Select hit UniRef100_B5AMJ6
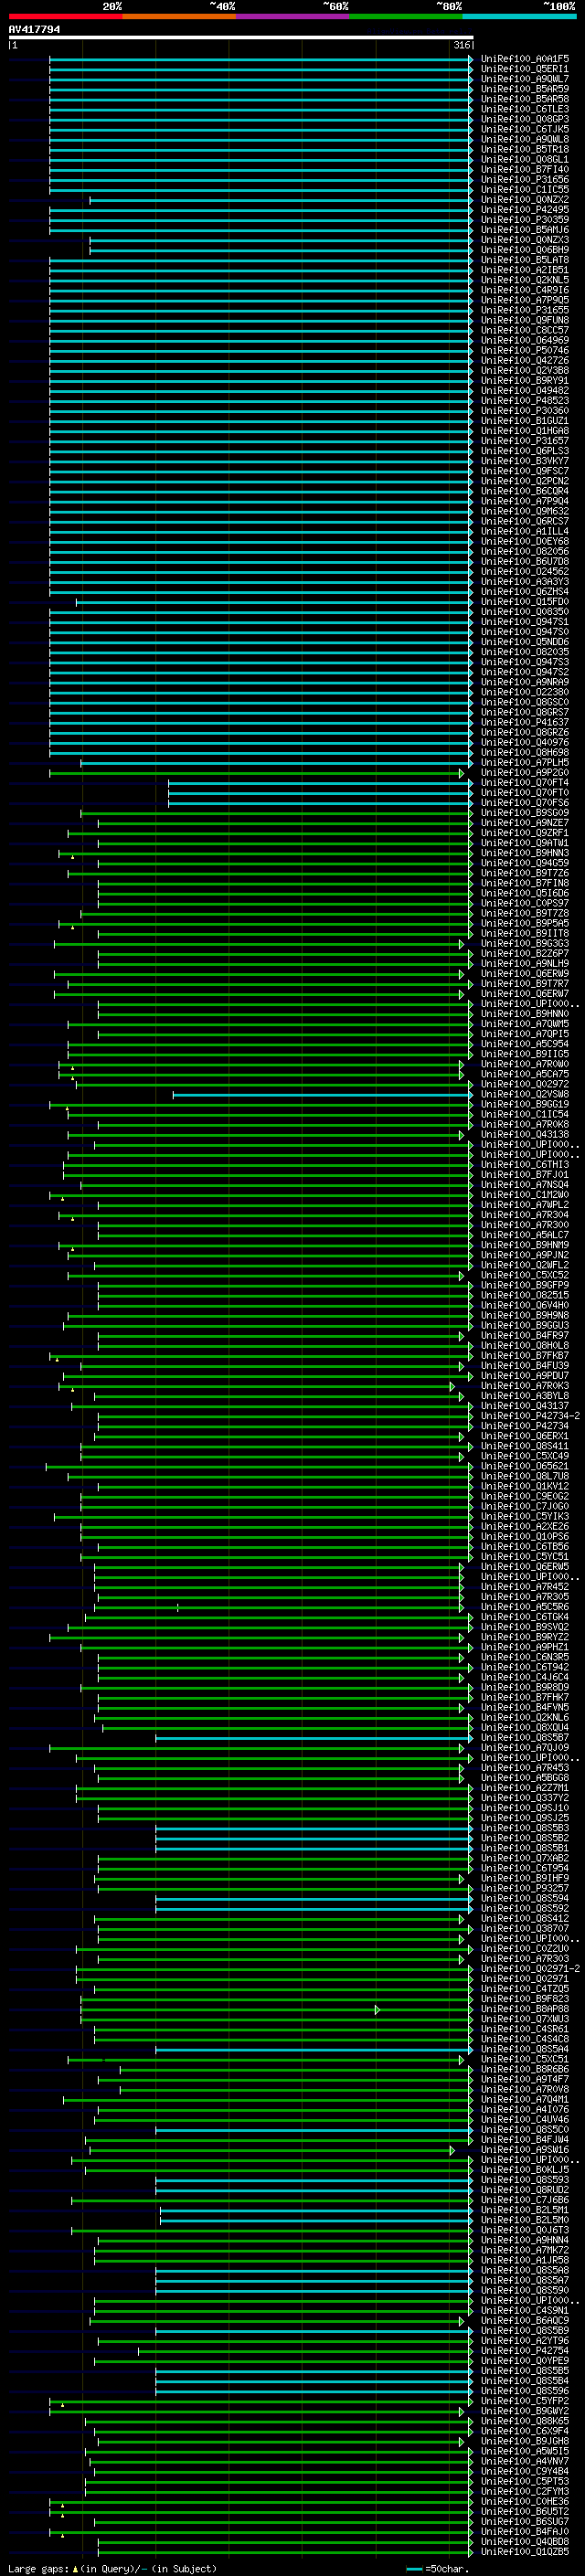This screenshot has width=585, height=2576. (x=525, y=230)
